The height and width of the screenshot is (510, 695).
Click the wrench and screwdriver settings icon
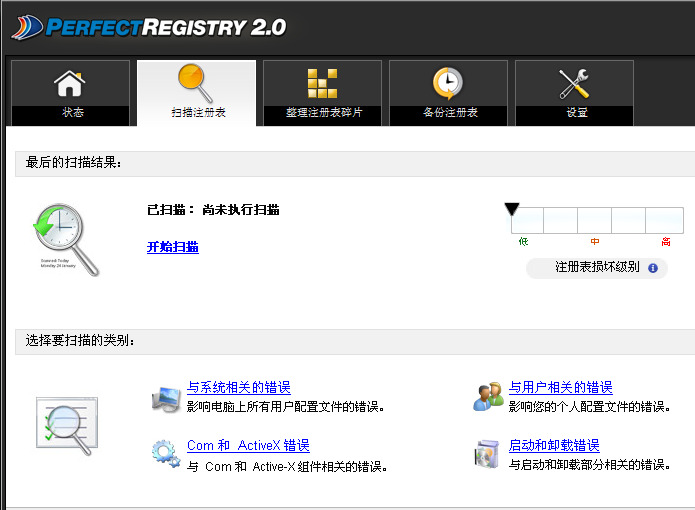[574, 83]
